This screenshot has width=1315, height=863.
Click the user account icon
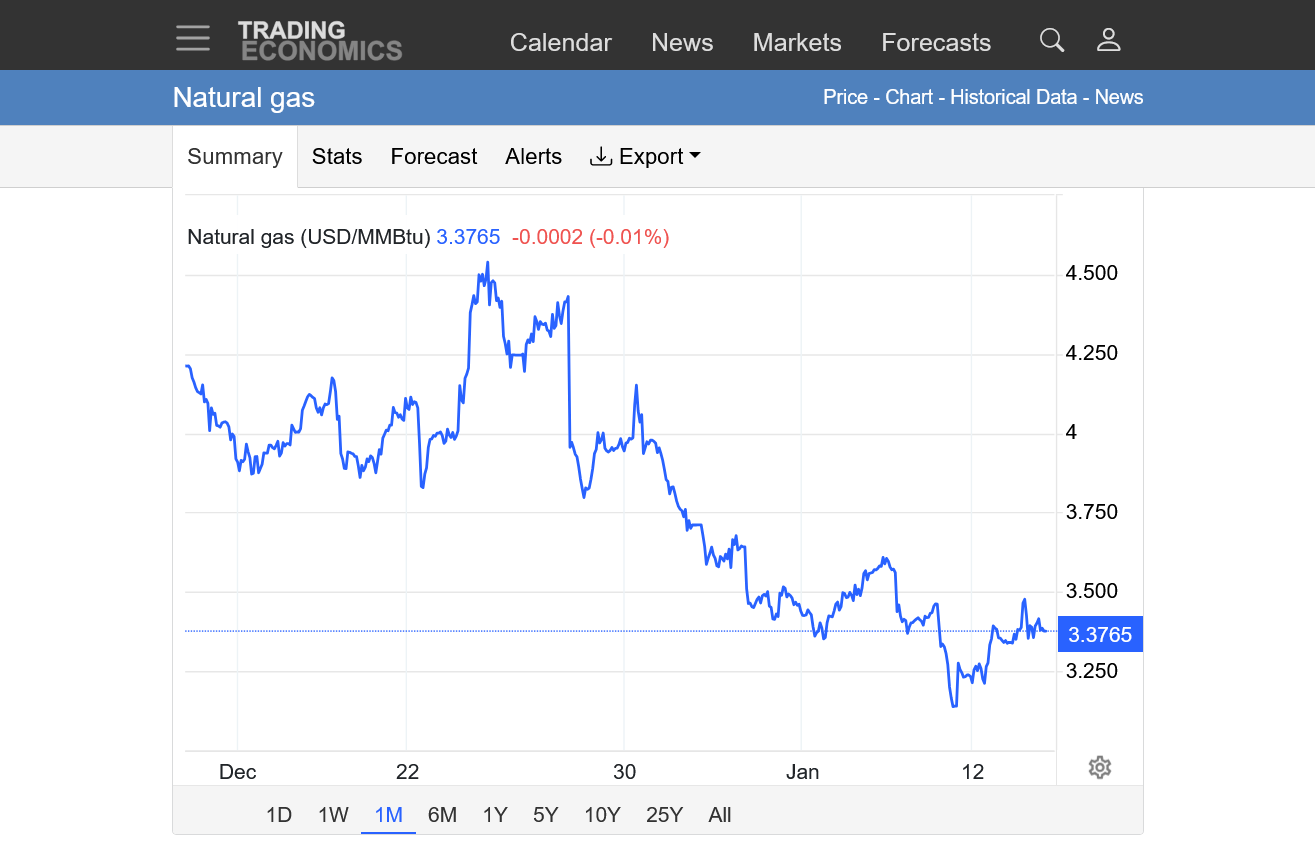(x=1108, y=40)
